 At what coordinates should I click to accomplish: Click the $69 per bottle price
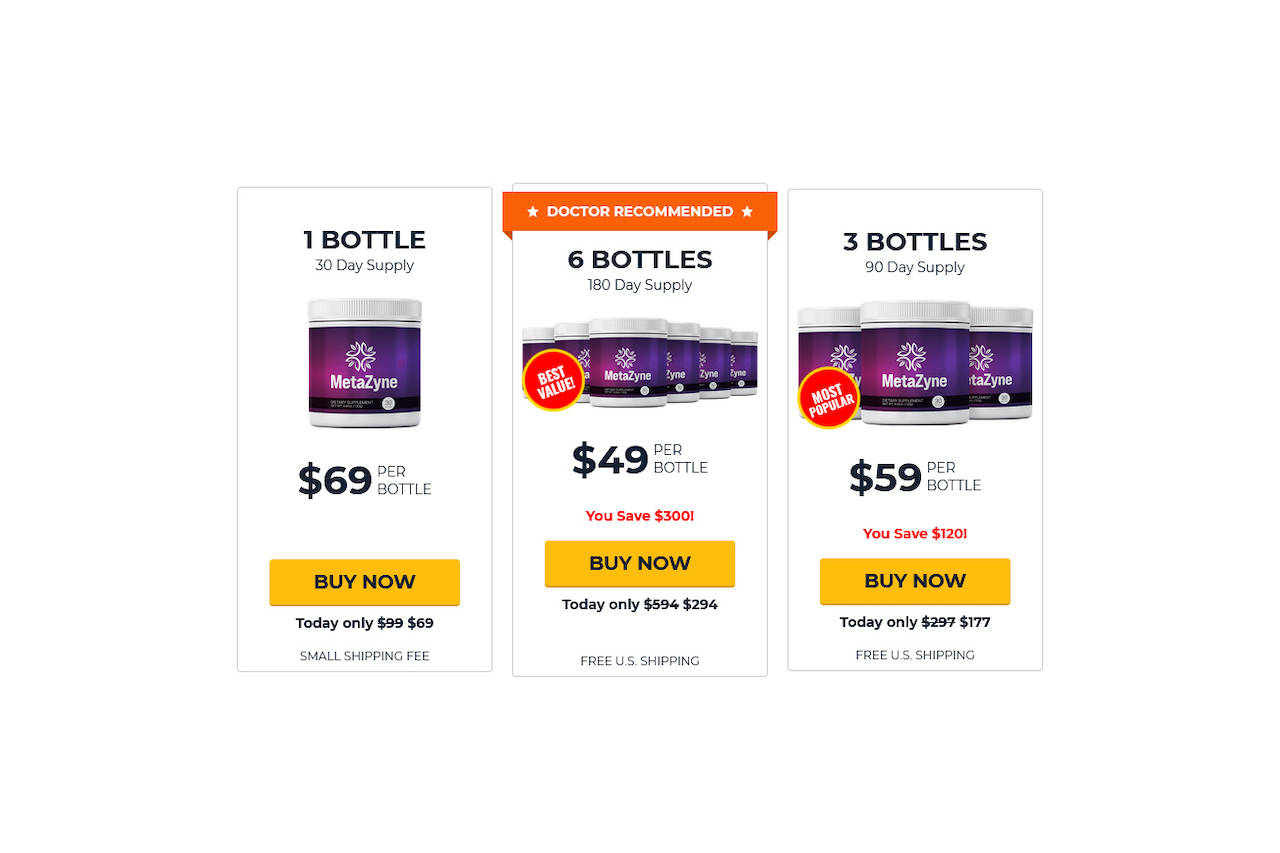[x=364, y=480]
